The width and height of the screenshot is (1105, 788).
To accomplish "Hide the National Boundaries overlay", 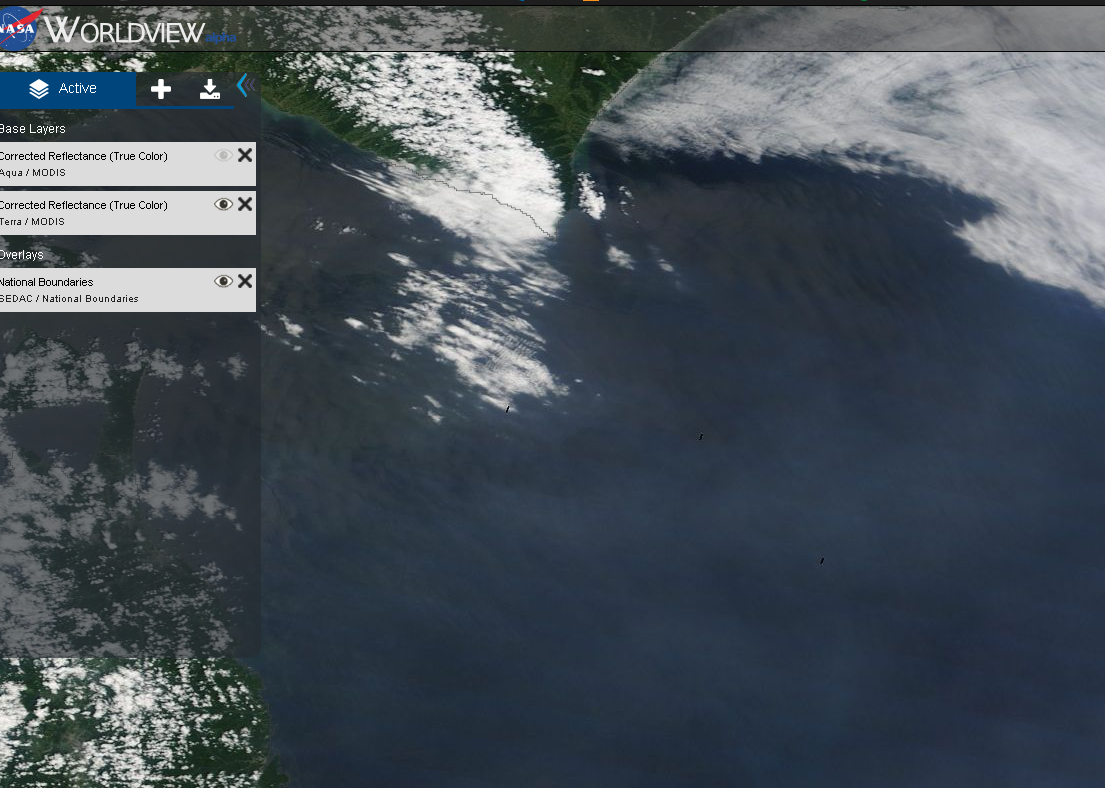I will [223, 281].
